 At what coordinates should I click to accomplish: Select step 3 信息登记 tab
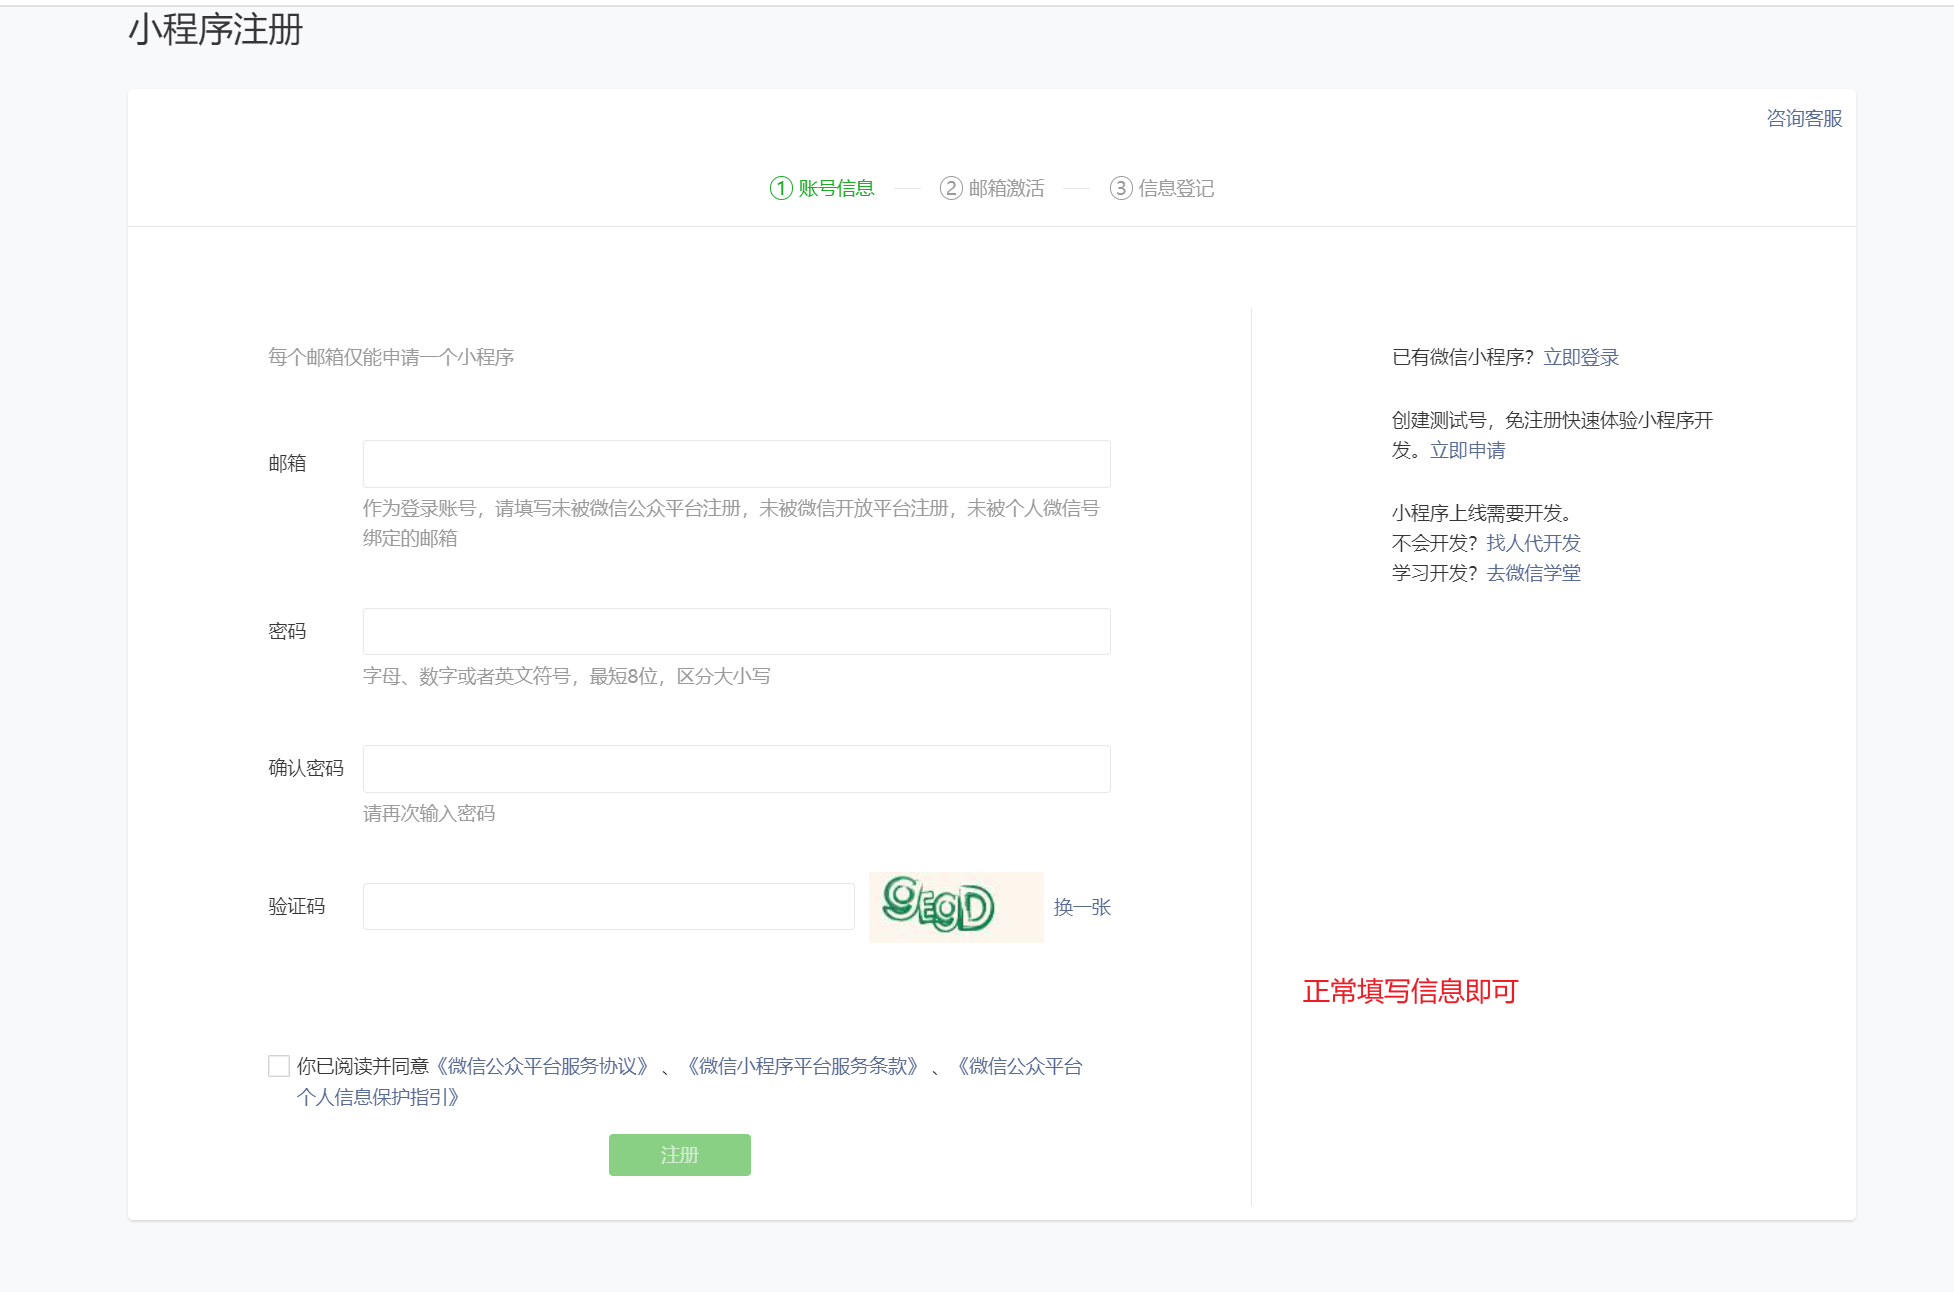1162,188
